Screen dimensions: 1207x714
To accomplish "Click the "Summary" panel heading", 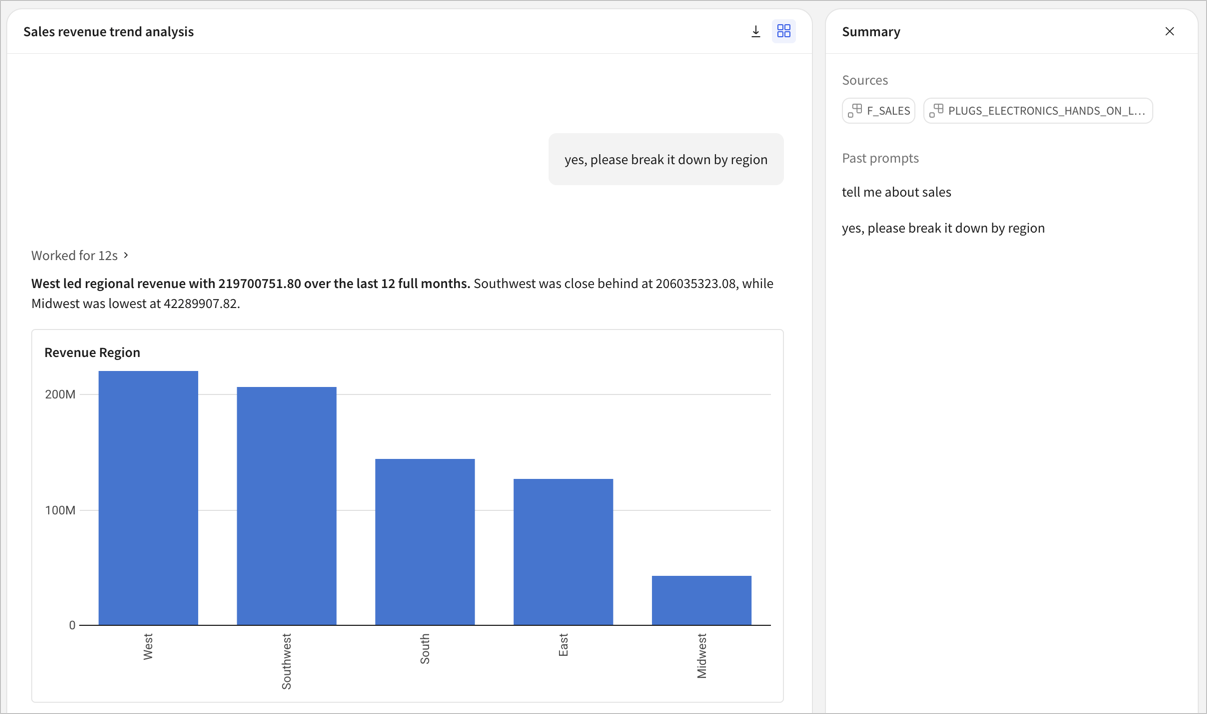I will (x=871, y=32).
